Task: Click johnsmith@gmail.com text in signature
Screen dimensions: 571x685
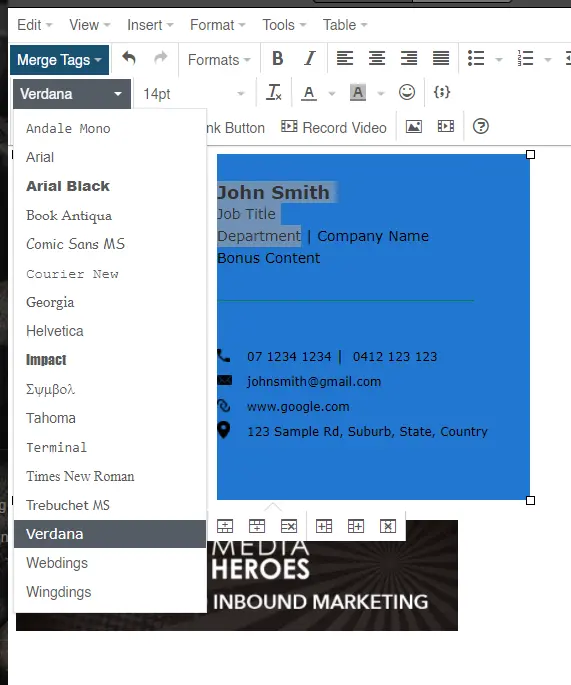Action: pos(314,381)
